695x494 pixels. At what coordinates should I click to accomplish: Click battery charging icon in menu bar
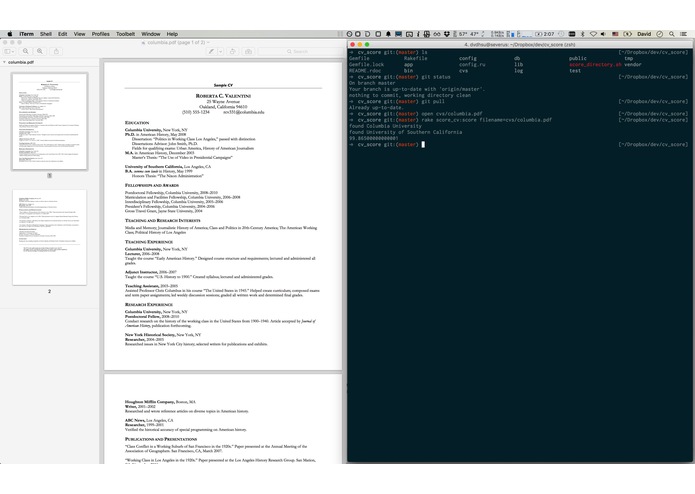click(x=628, y=34)
